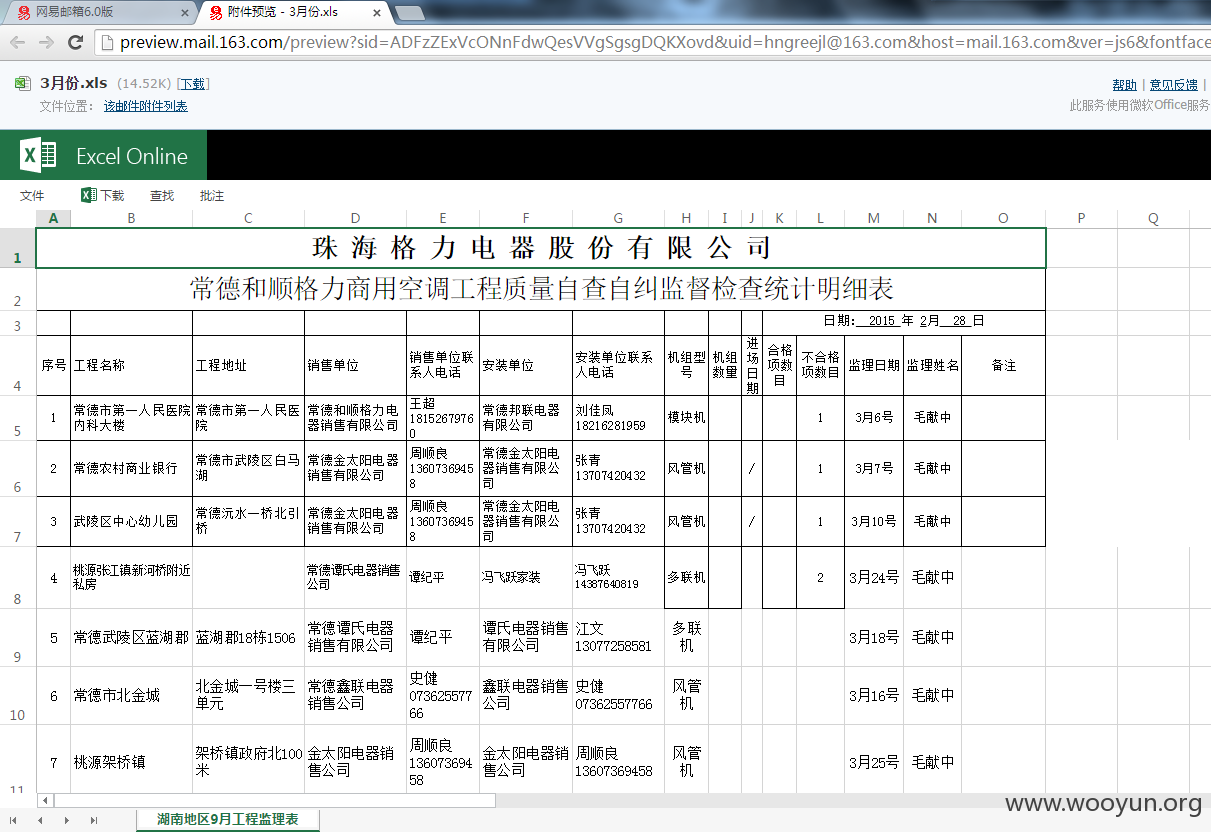Open the 批注 command
1211x832 pixels.
(x=212, y=196)
